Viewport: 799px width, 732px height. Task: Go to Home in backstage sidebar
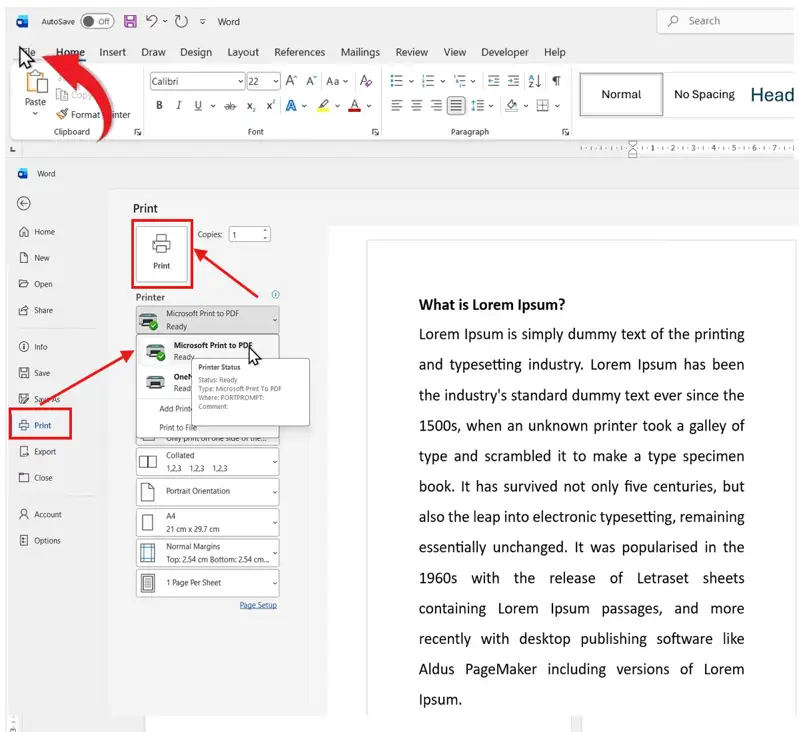[x=37, y=232]
